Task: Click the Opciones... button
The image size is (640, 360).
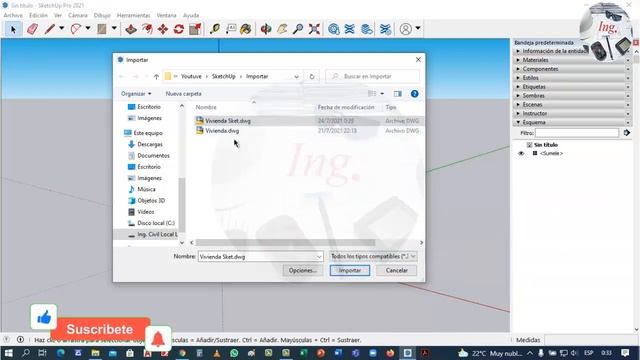Action: pos(303,271)
